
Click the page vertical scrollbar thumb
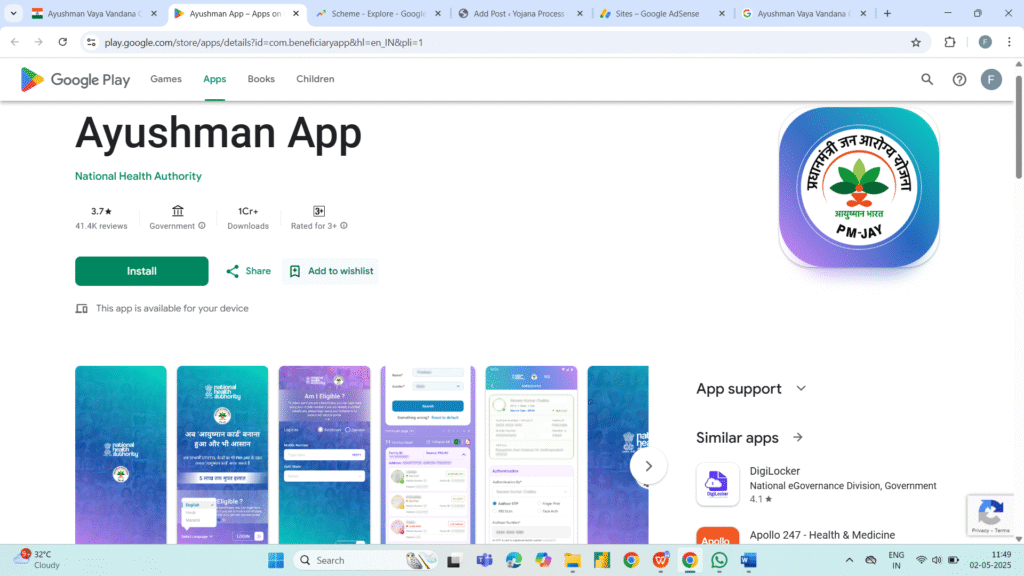point(1018,126)
